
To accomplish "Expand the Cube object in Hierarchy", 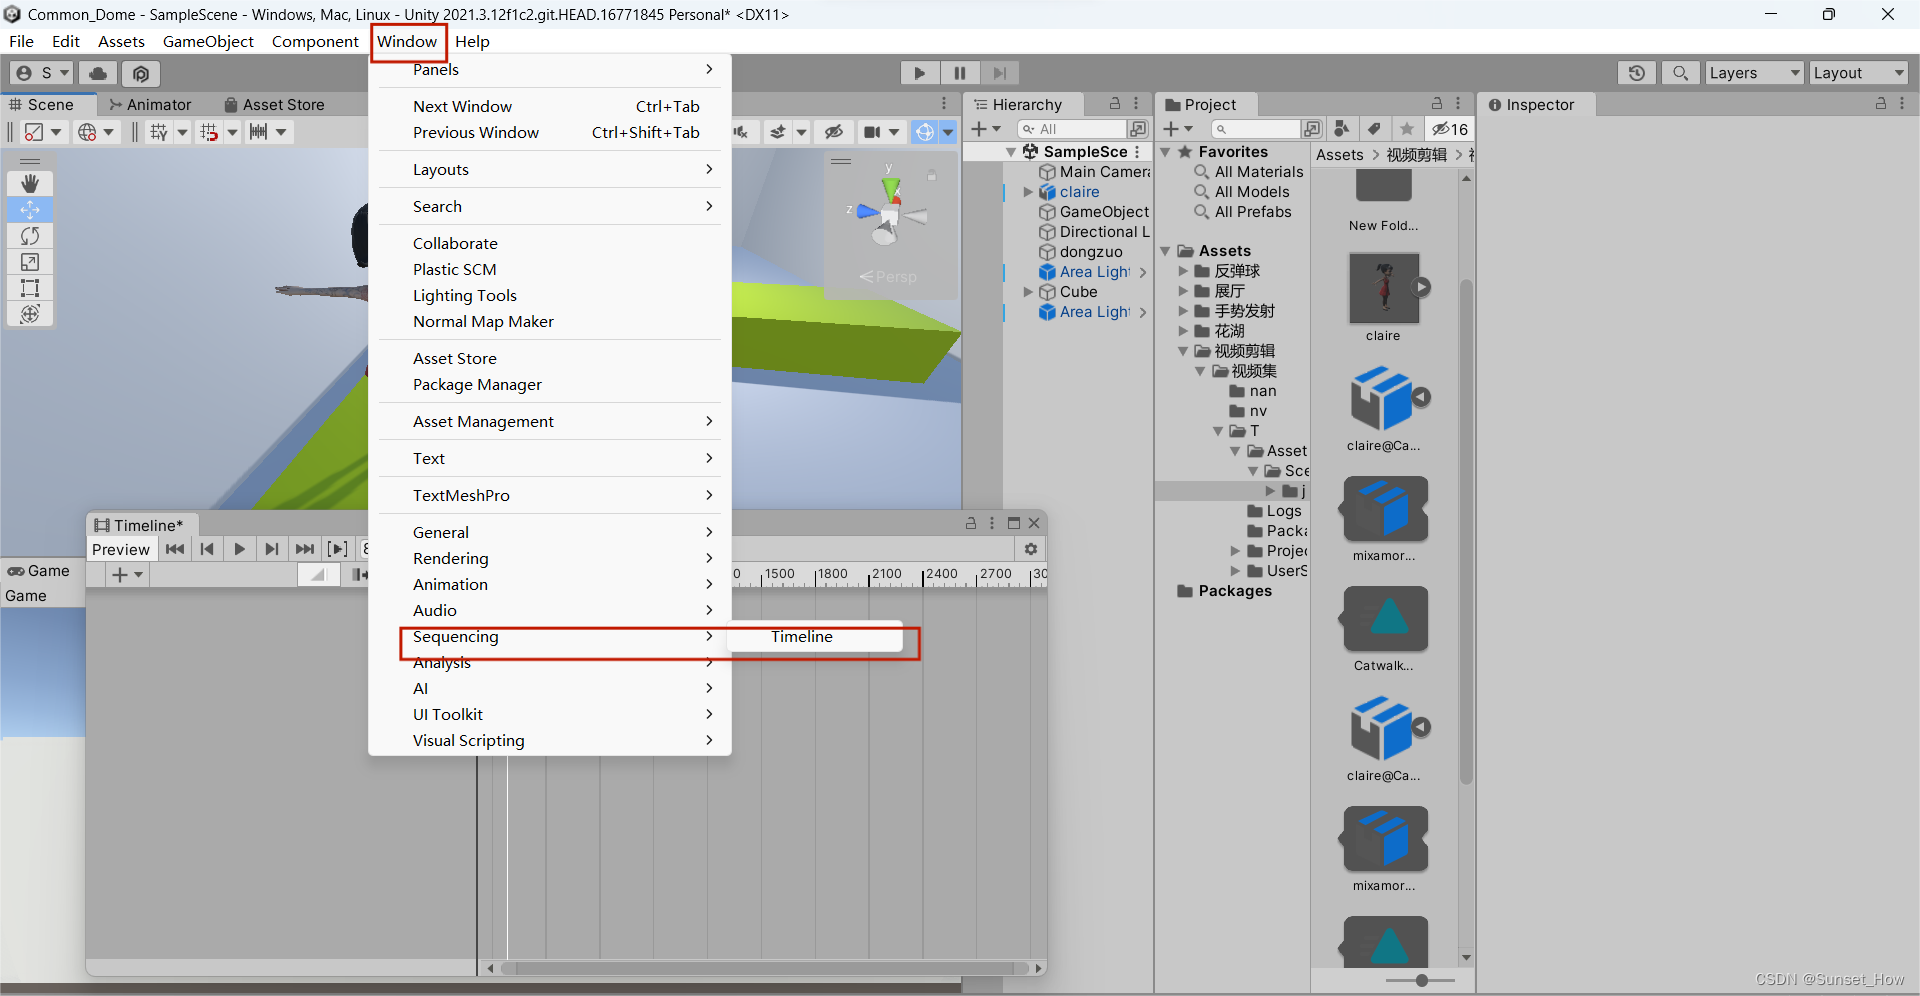I will (x=1029, y=292).
